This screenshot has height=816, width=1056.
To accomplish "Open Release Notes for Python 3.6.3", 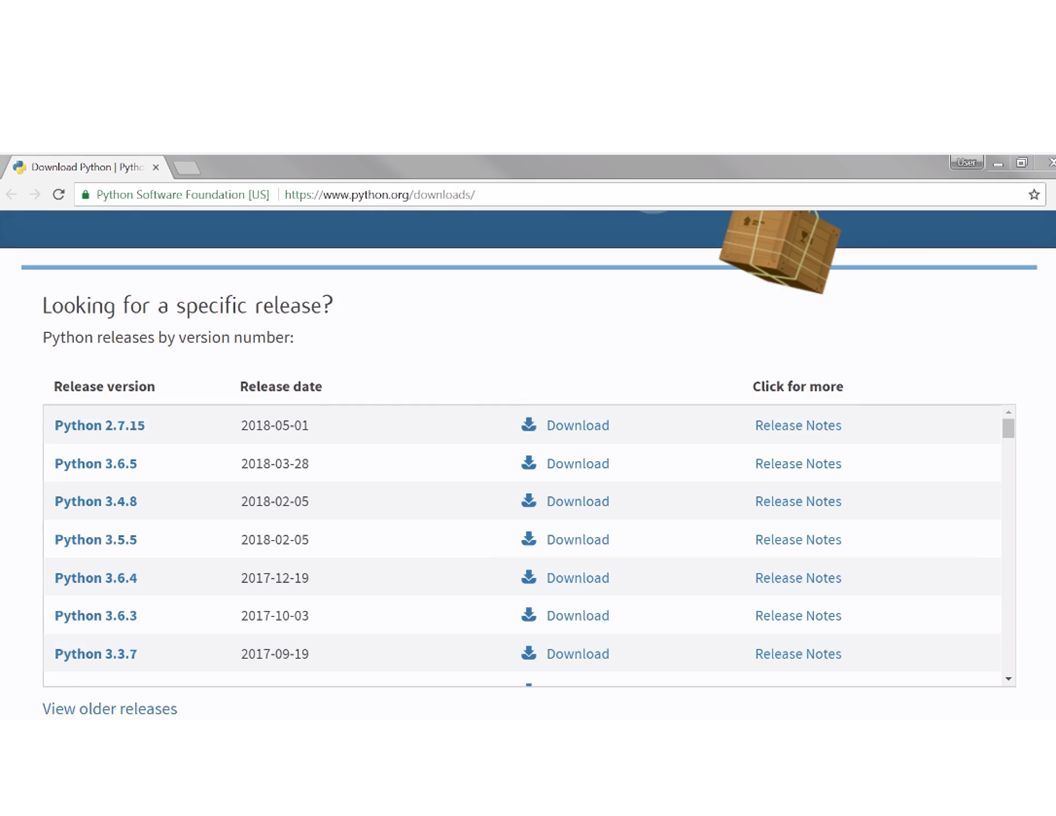I will pyautogui.click(x=798, y=616).
